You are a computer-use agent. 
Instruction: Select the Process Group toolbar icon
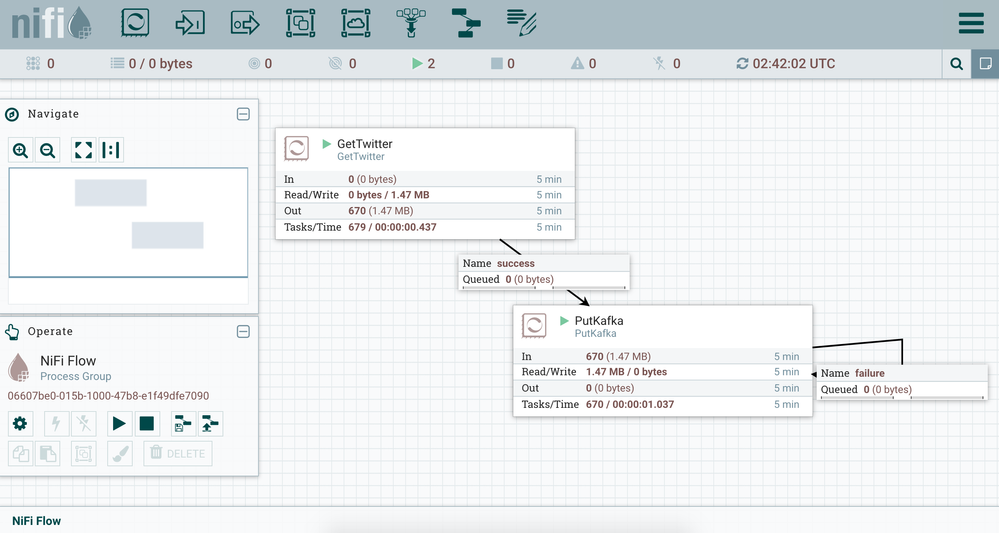point(300,23)
